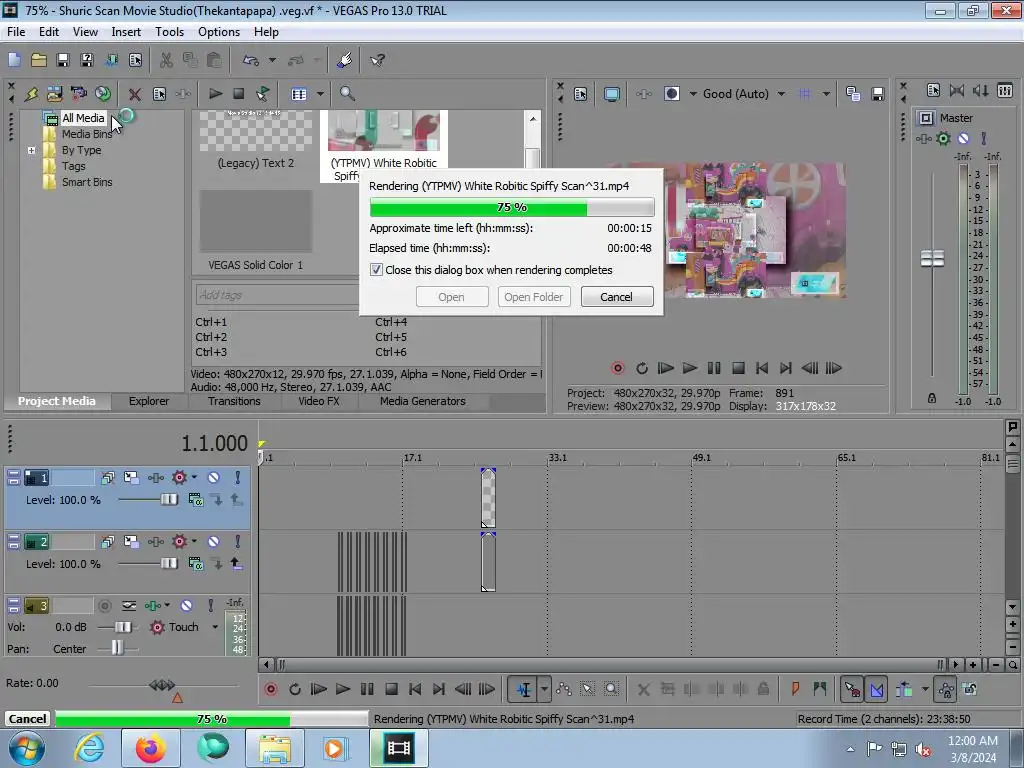Click Stop in the timeline transport bar

(x=391, y=689)
